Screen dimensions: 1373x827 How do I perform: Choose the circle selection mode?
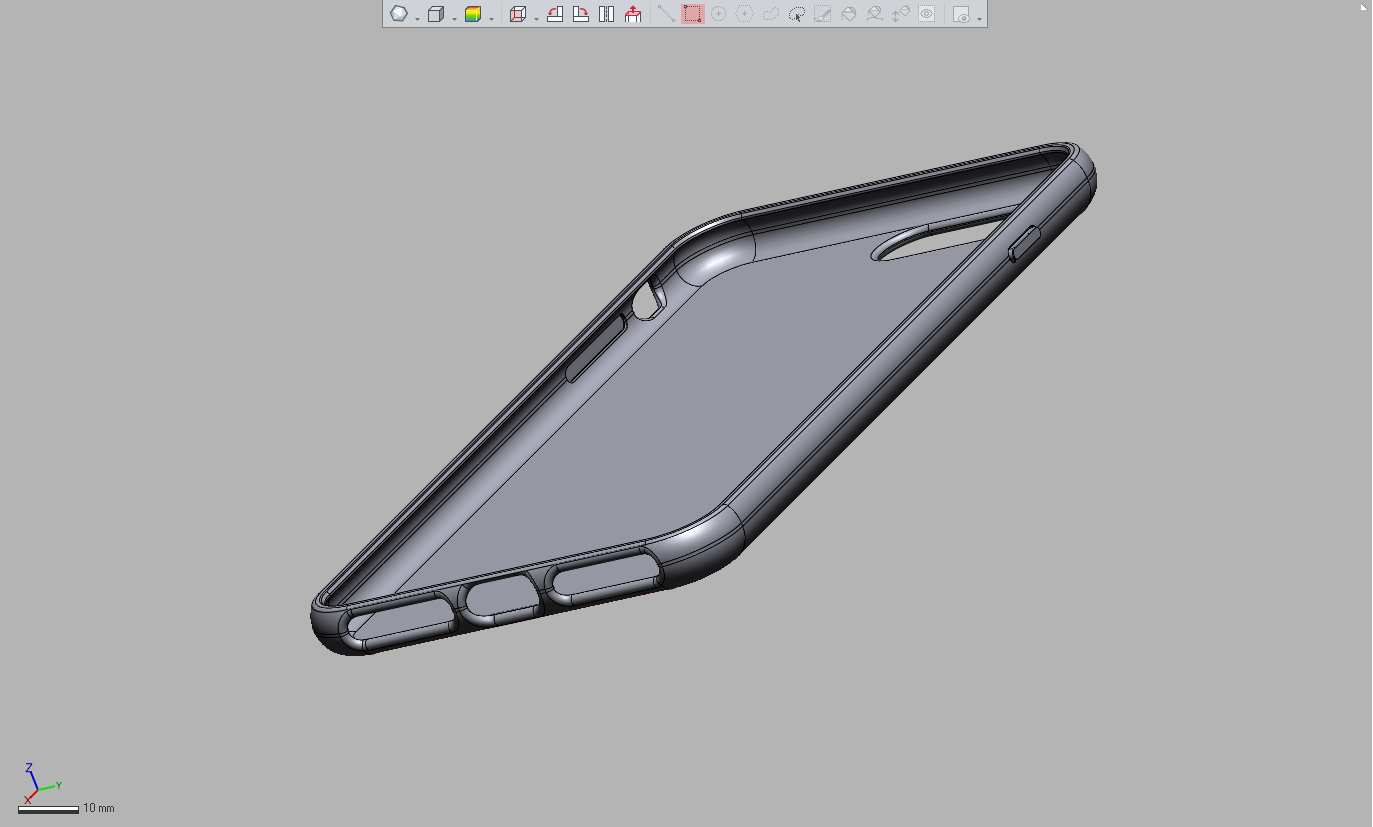click(x=718, y=14)
